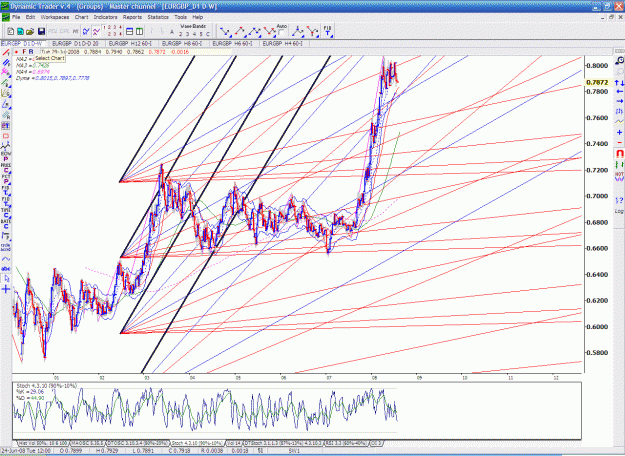Switch to Vol 14 indicator tab

coord(234,443)
